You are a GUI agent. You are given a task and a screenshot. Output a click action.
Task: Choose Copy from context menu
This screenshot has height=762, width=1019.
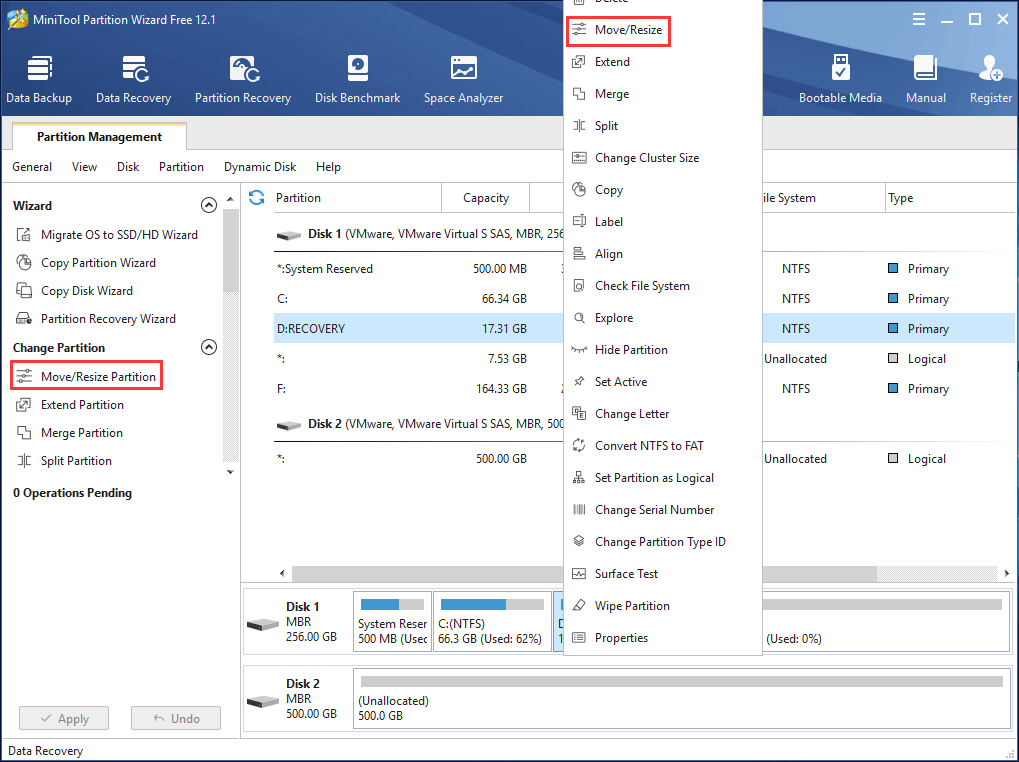click(663, 190)
